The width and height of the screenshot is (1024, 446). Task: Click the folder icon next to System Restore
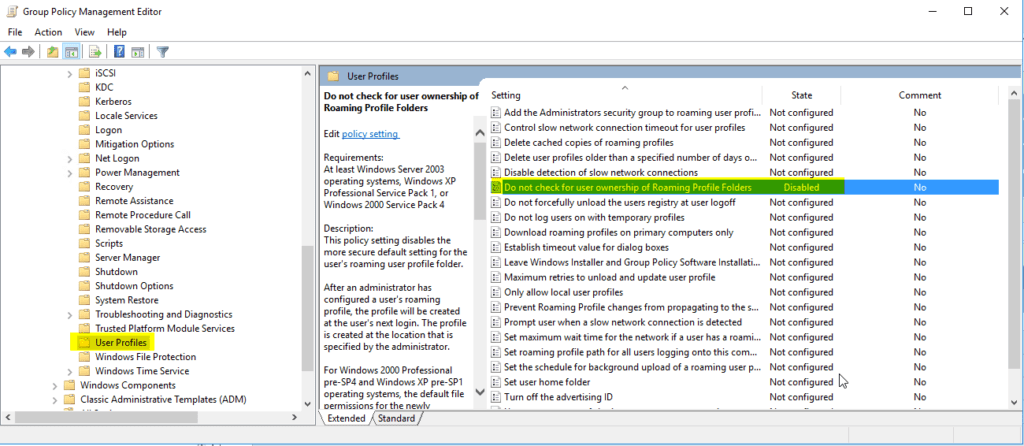click(x=84, y=300)
